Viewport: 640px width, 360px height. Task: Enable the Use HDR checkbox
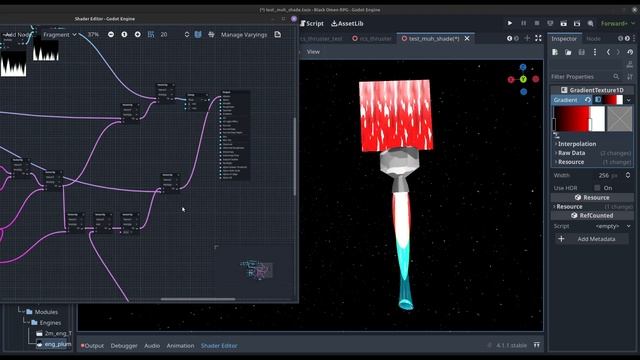tap(597, 188)
